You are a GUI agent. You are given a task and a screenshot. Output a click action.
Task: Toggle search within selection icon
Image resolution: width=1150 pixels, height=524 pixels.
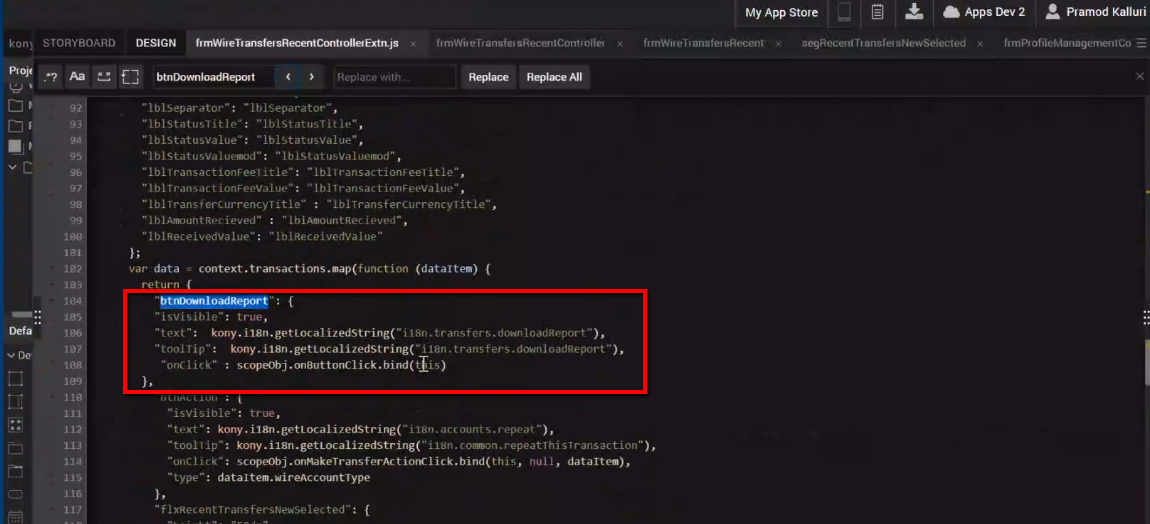[x=130, y=77]
